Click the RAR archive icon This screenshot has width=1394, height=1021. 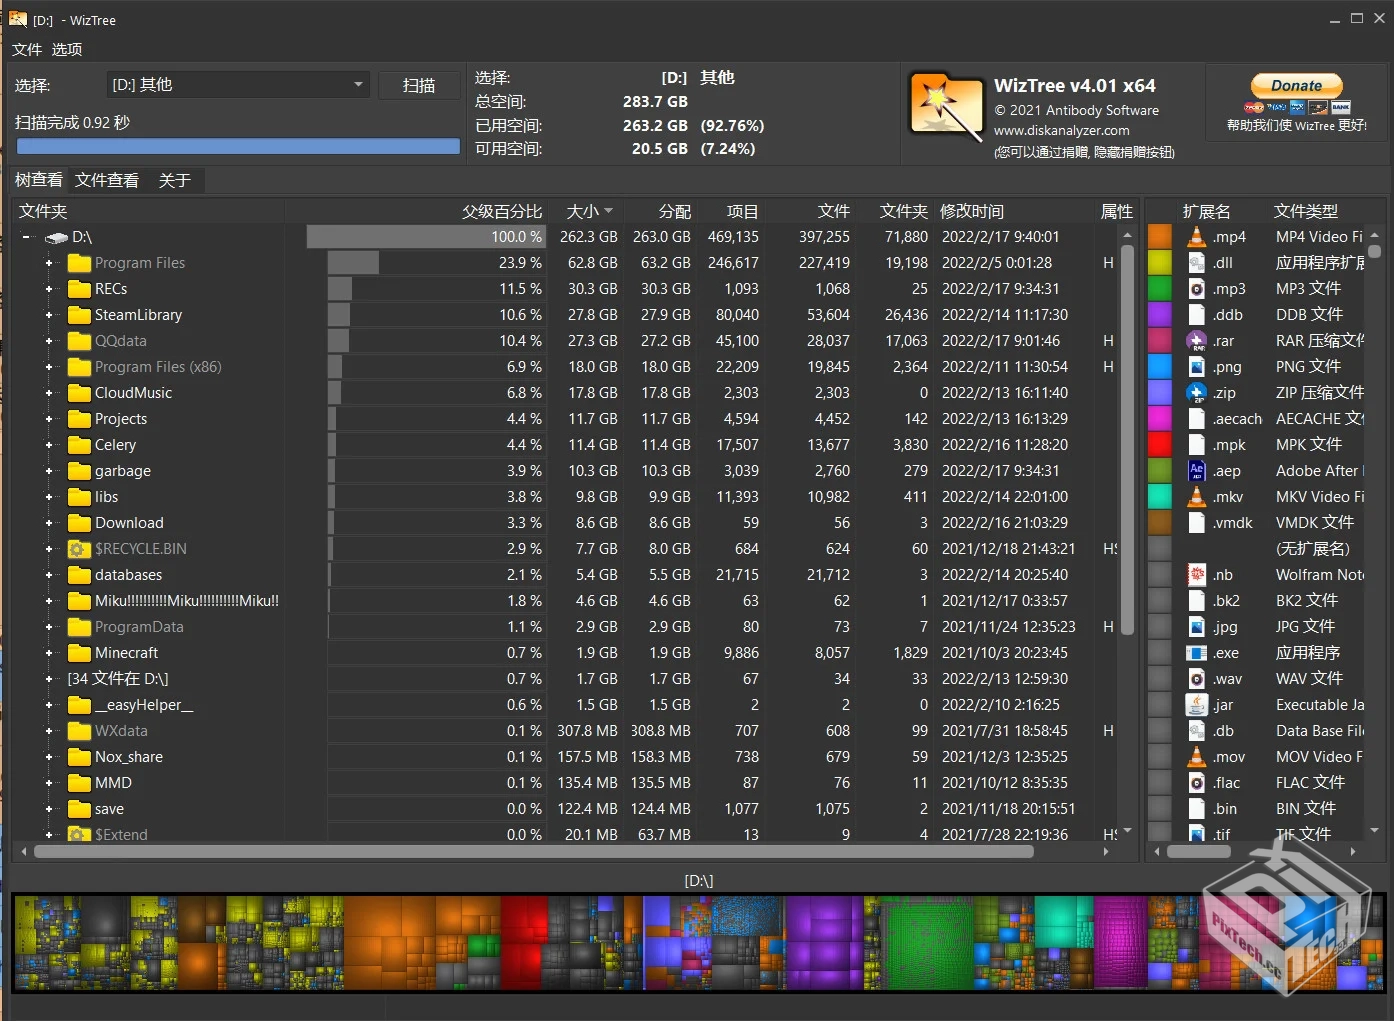pos(1196,340)
